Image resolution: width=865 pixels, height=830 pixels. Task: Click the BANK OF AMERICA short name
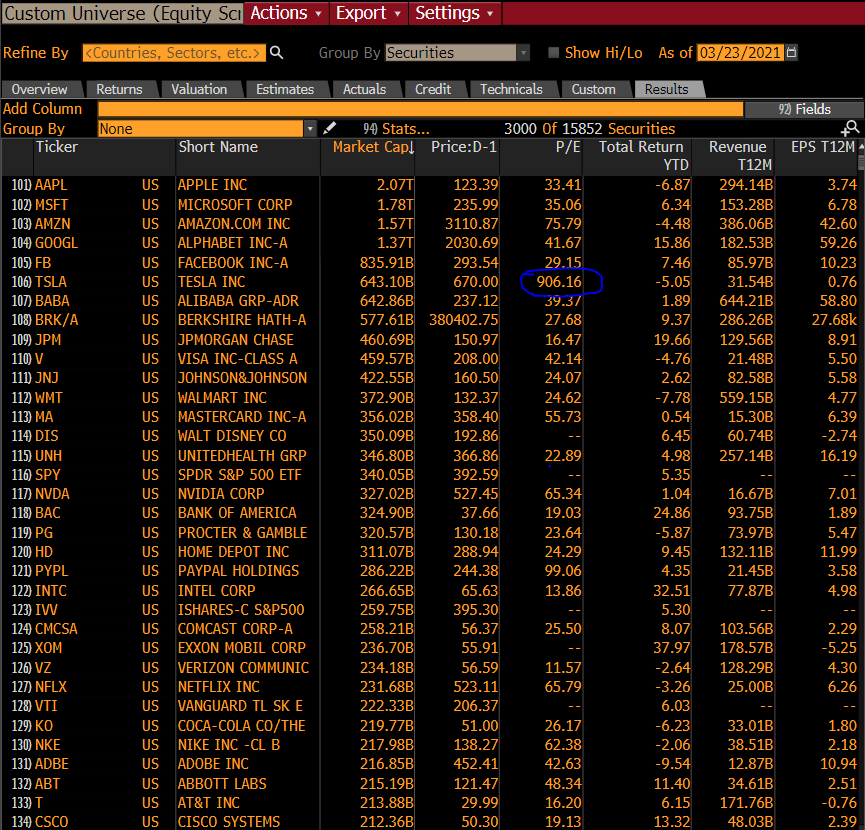point(237,513)
